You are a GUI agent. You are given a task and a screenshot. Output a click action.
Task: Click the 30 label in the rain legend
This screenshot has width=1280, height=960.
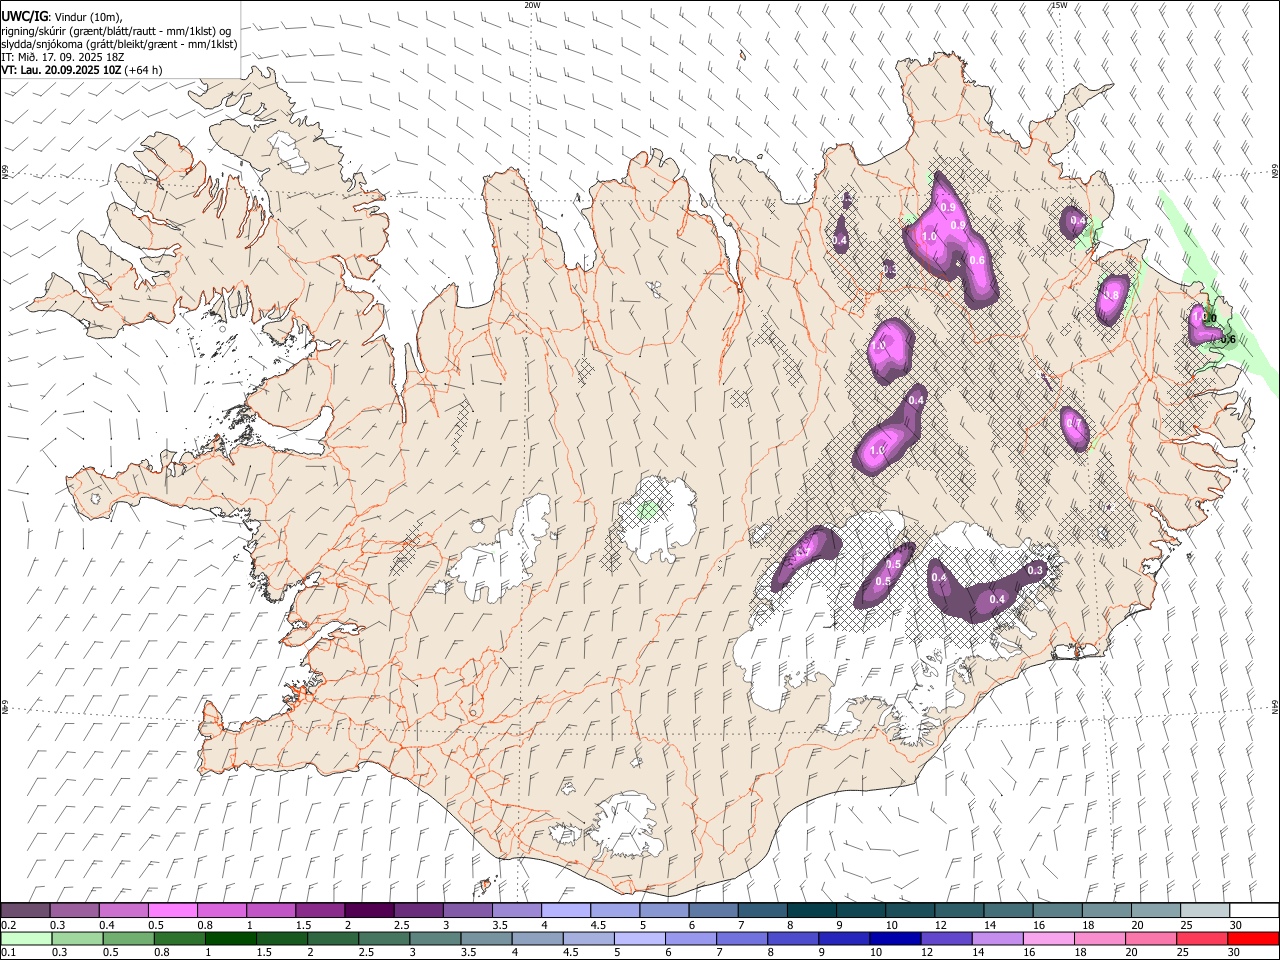1235,953
